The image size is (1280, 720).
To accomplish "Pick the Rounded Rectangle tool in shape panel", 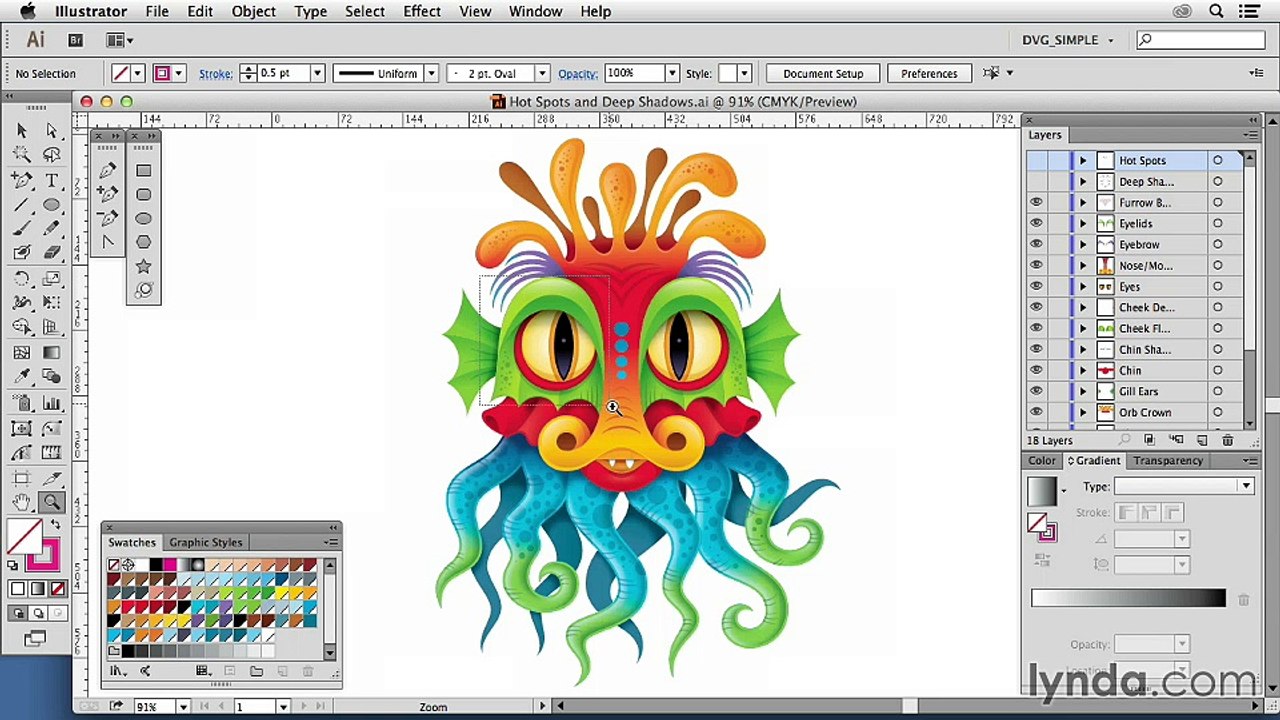I will (x=144, y=194).
